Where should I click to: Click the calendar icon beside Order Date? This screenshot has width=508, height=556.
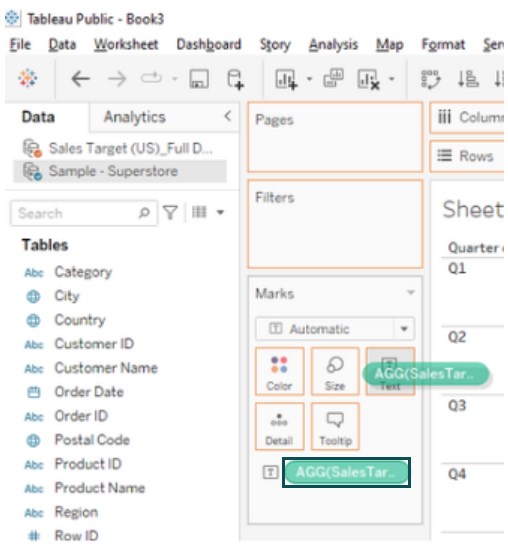34,392
